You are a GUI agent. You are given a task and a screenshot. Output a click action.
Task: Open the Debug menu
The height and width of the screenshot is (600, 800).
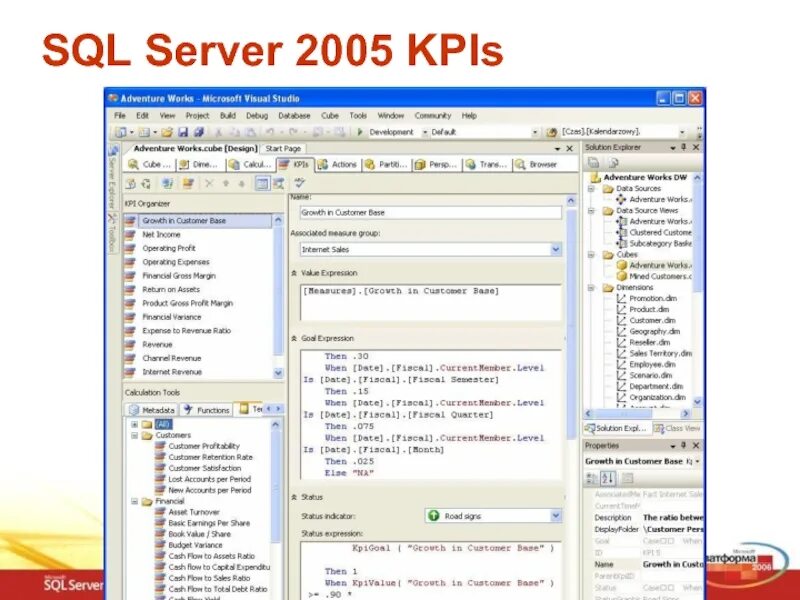[x=257, y=116]
